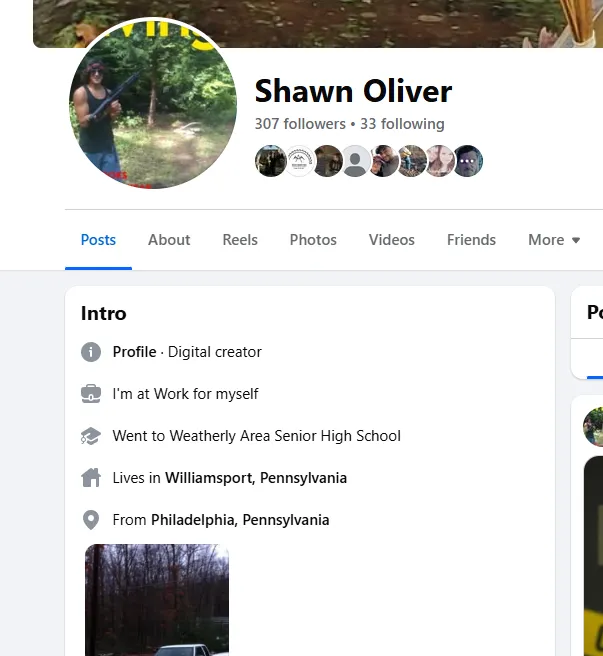The height and width of the screenshot is (656, 603).
Task: Click the location pin icon beside From
Action: tap(91, 520)
